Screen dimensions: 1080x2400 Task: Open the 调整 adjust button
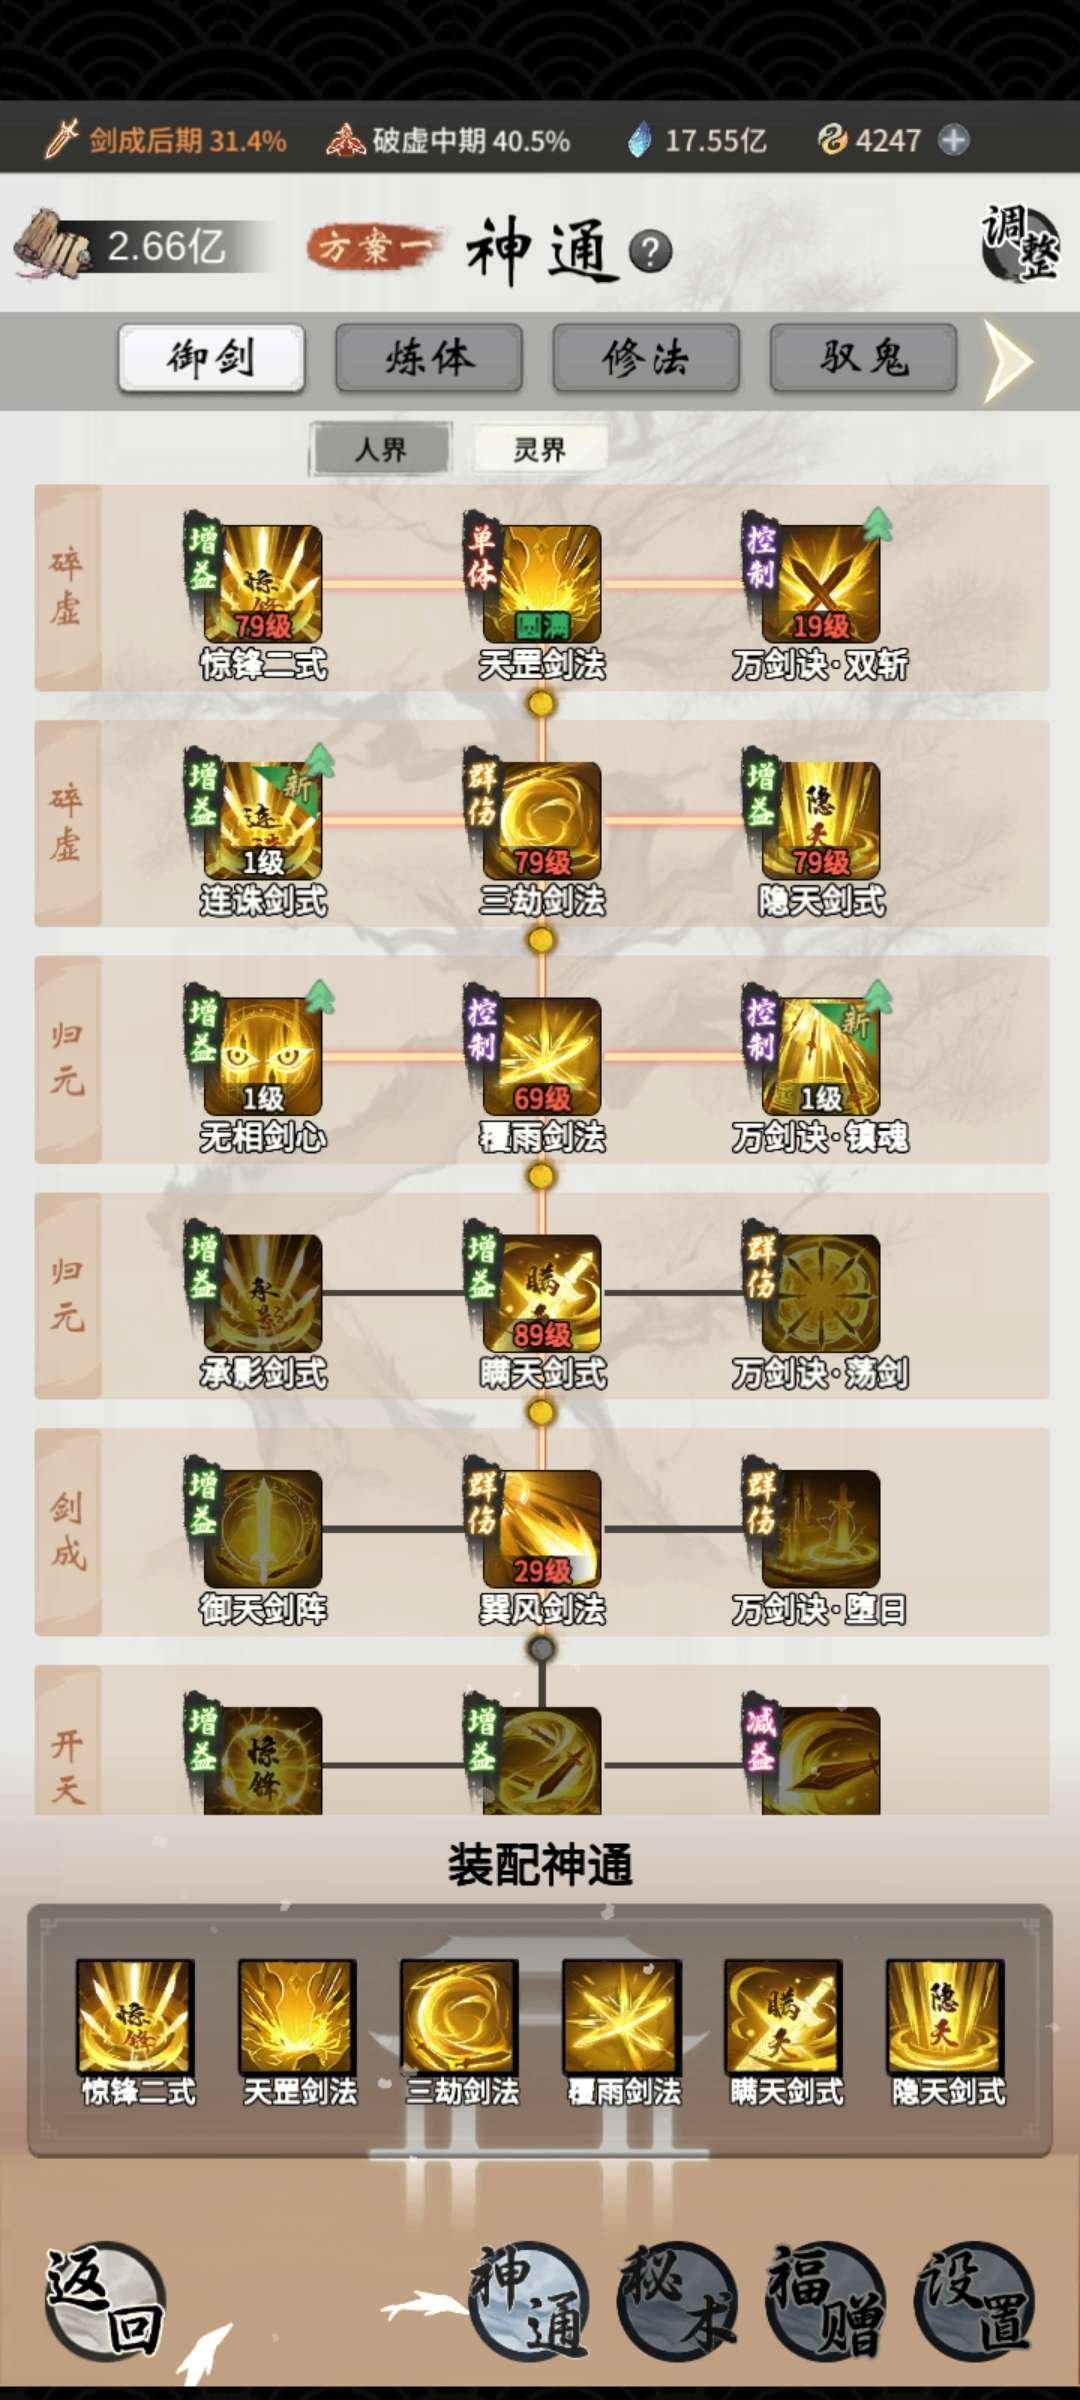(1020, 243)
